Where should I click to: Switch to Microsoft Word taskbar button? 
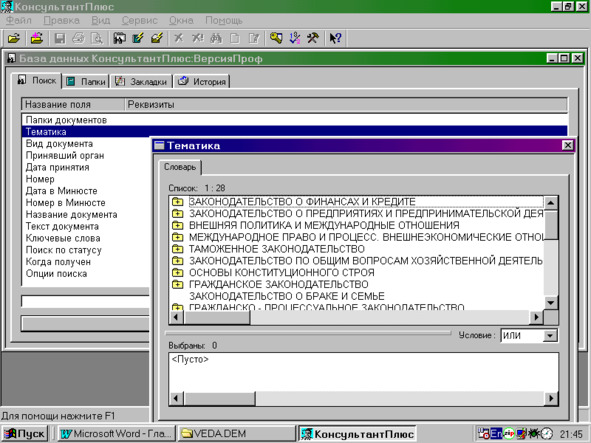[116, 434]
